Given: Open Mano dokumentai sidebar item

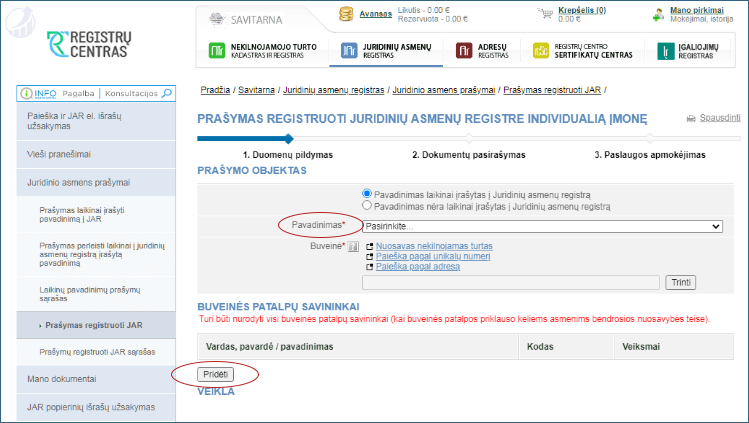Looking at the screenshot, I should click(96, 379).
